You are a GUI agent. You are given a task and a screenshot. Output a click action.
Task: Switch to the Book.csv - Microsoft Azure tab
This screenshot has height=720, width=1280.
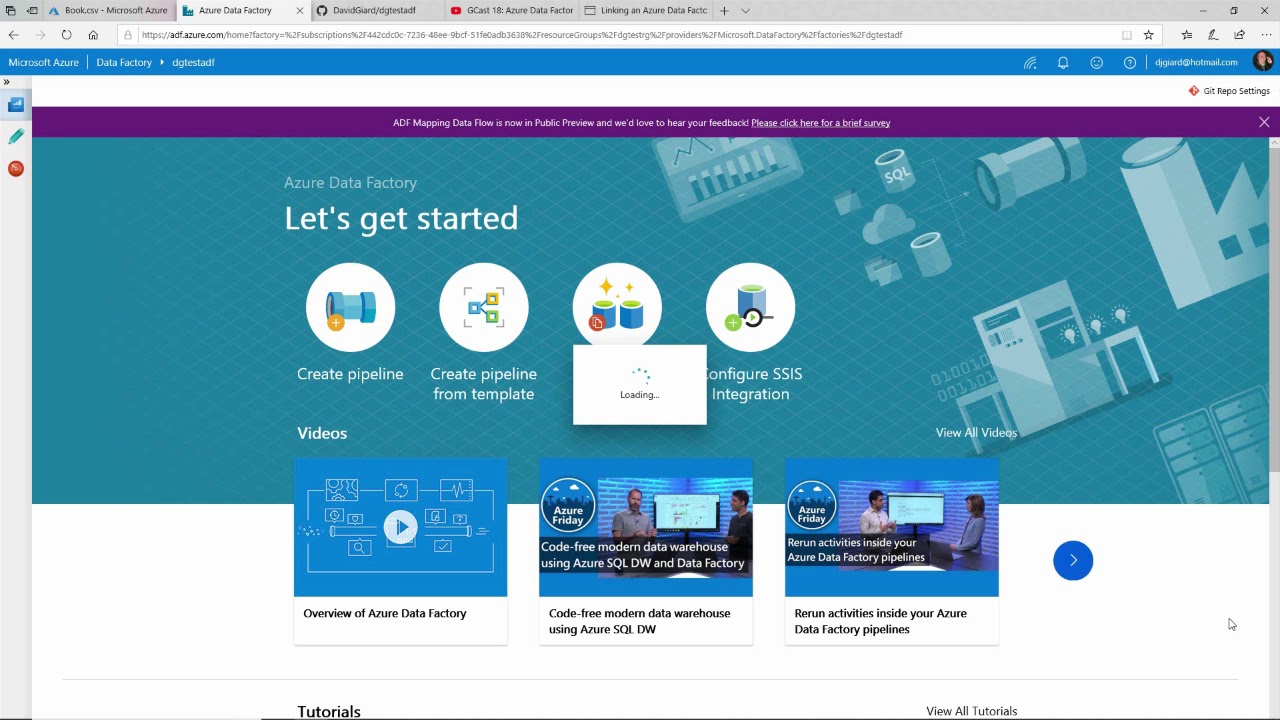(108, 11)
